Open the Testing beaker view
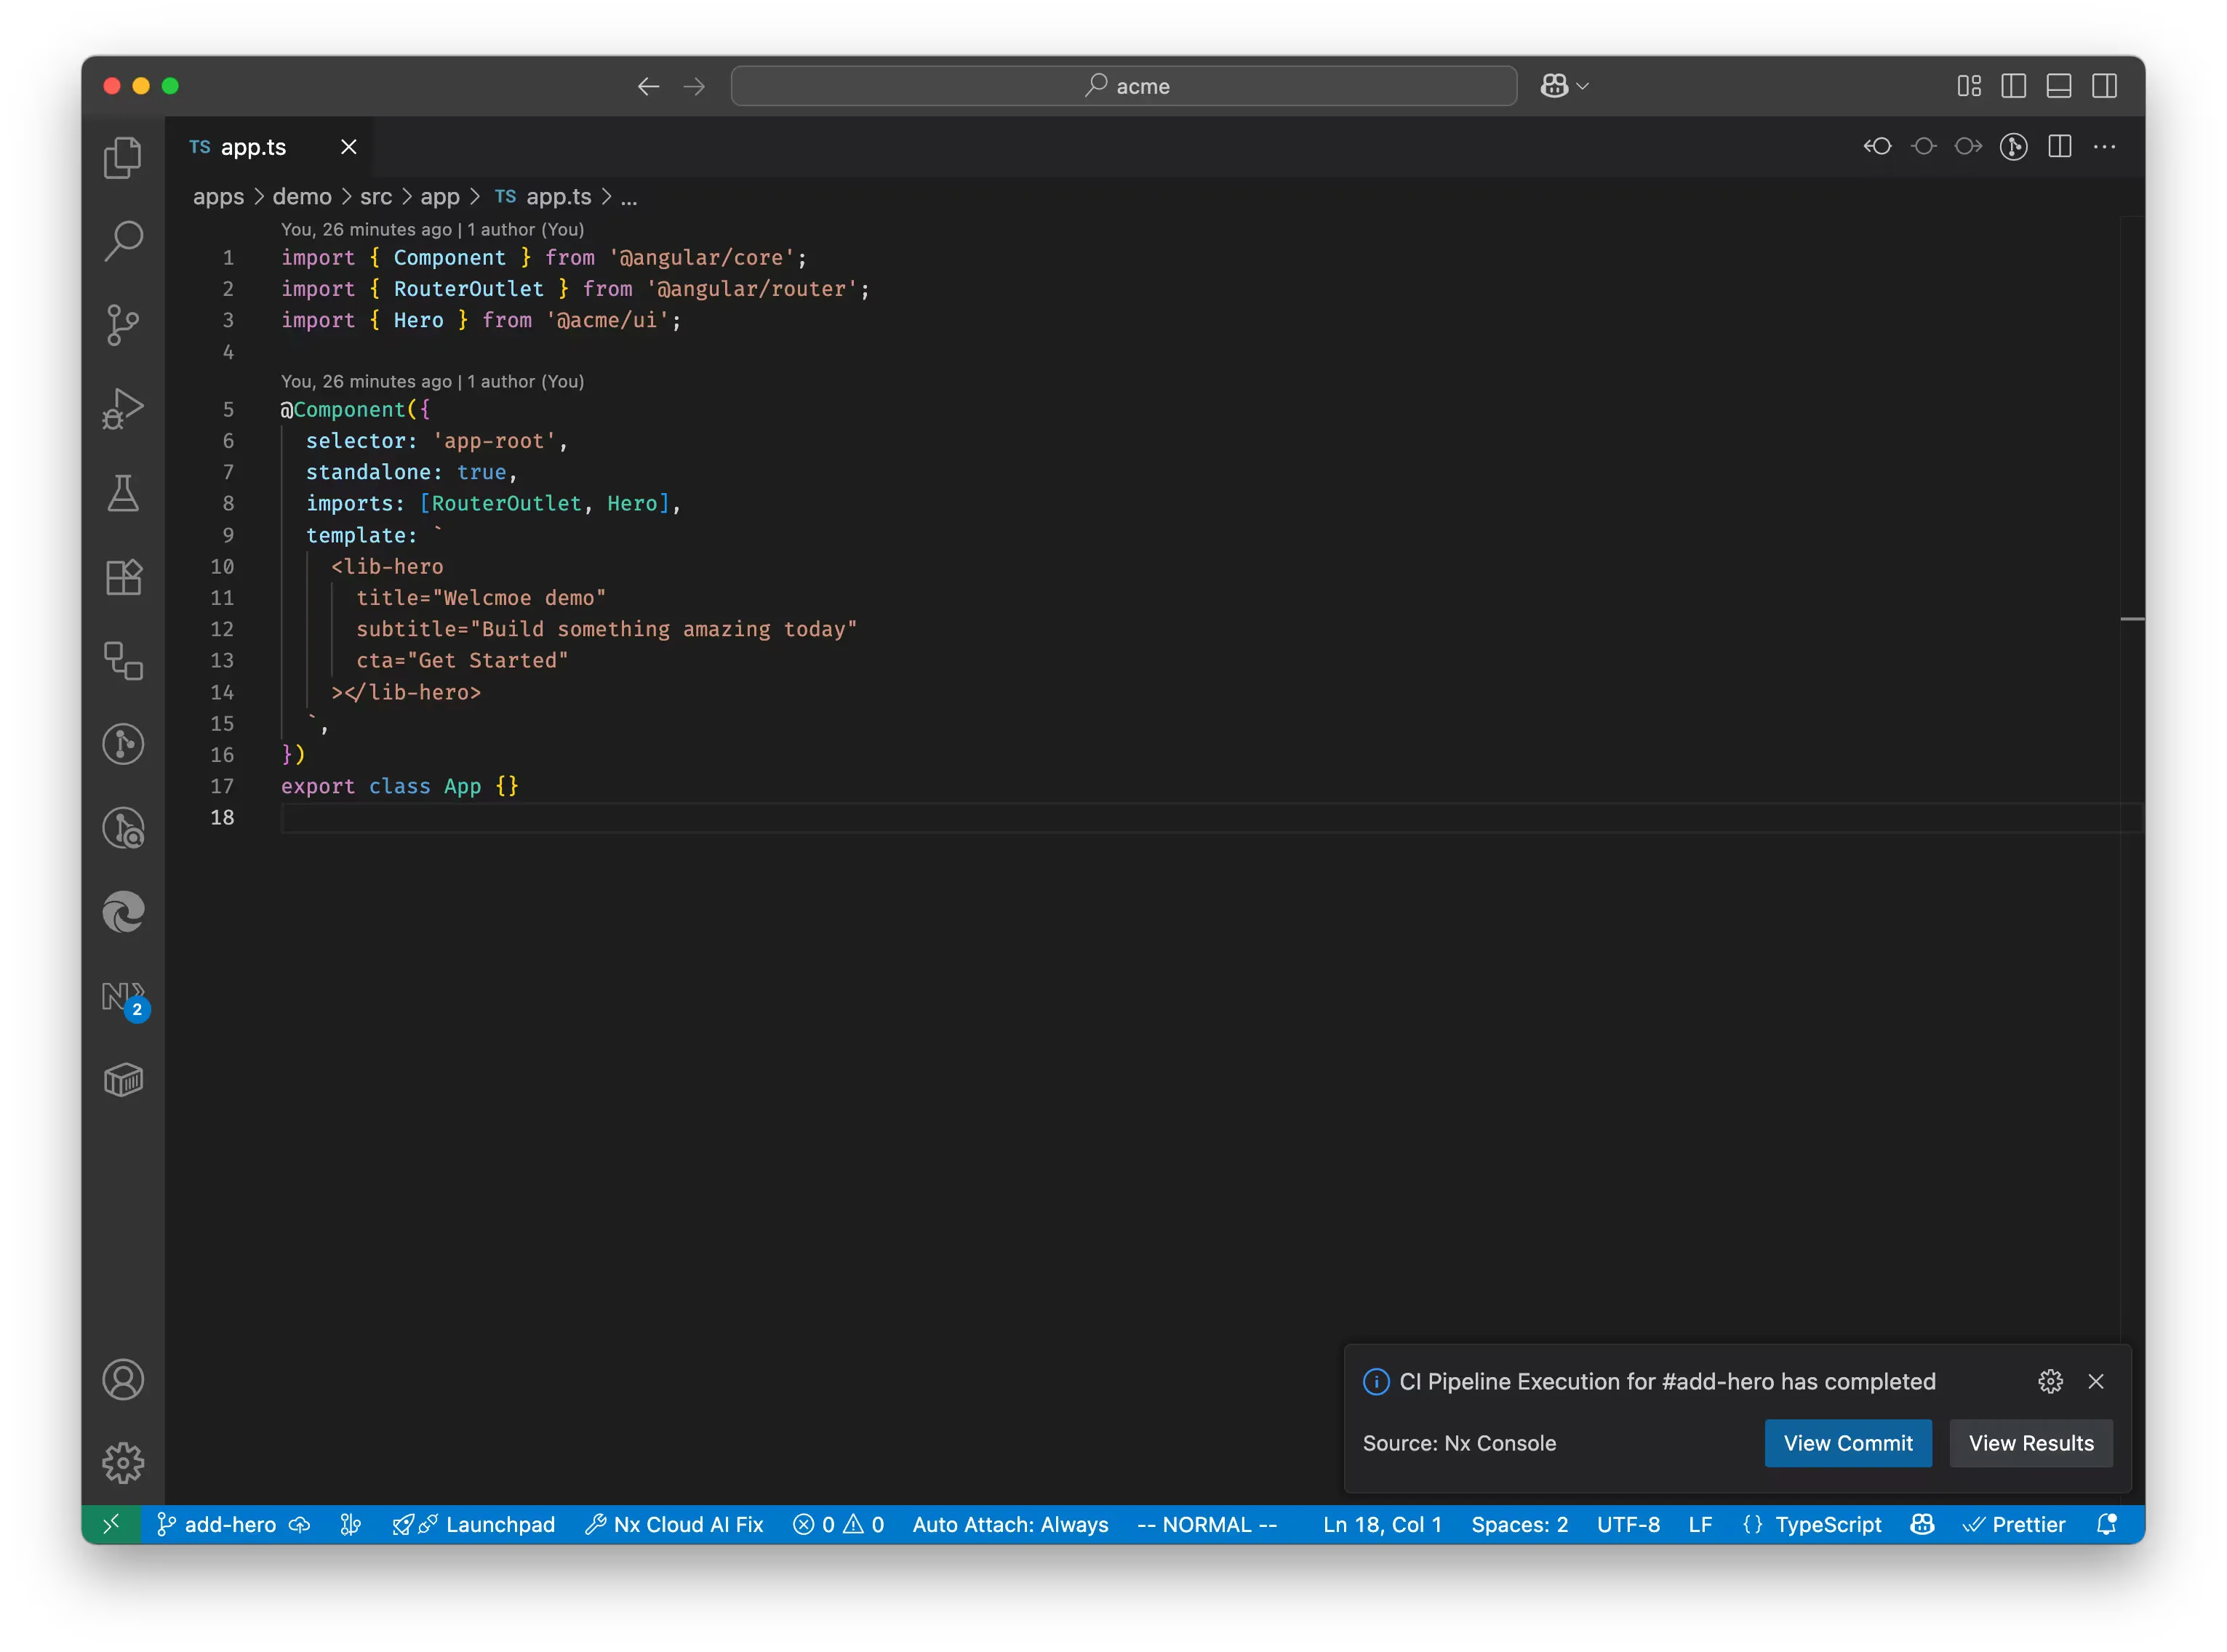This screenshot has height=1652, width=2227. pyautogui.click(x=123, y=492)
